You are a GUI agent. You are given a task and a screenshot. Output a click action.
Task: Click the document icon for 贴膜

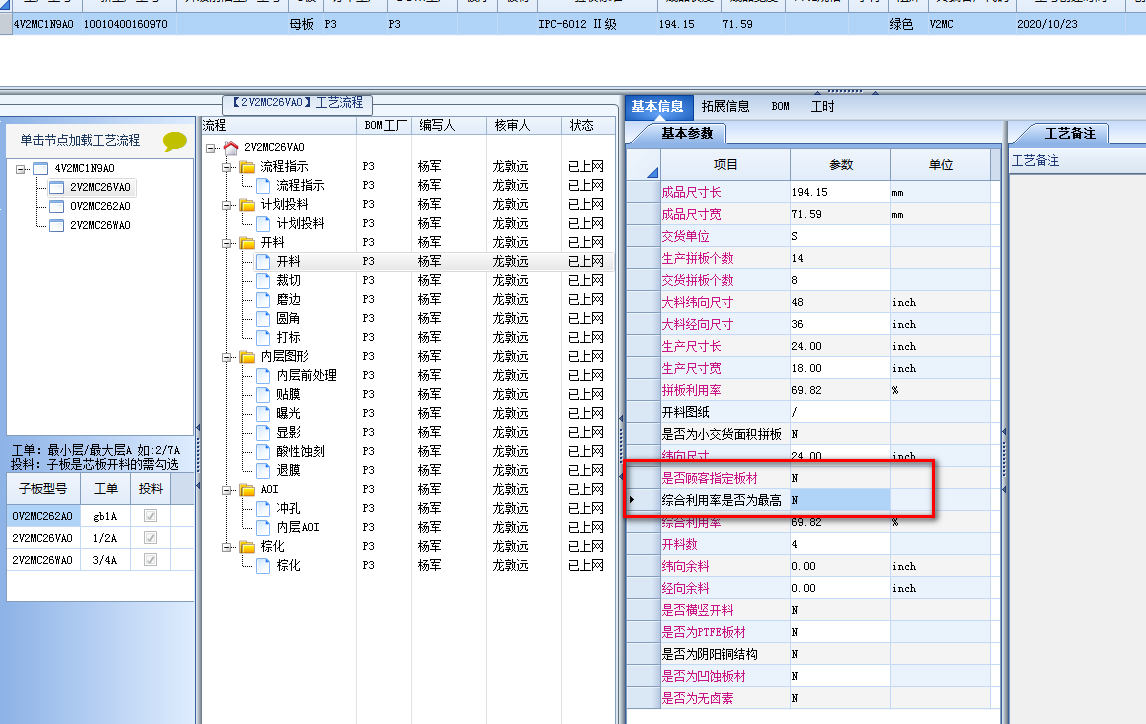point(264,395)
